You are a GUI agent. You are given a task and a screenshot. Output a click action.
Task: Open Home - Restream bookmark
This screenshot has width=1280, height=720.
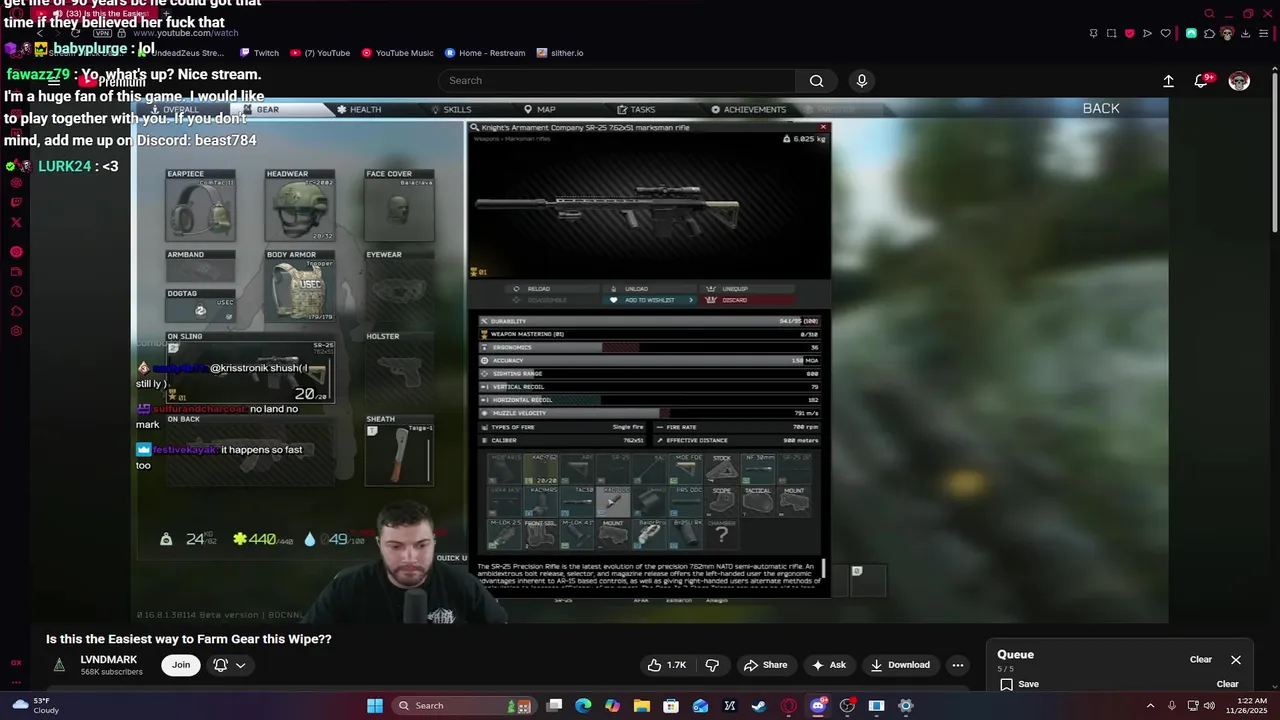pos(485,53)
